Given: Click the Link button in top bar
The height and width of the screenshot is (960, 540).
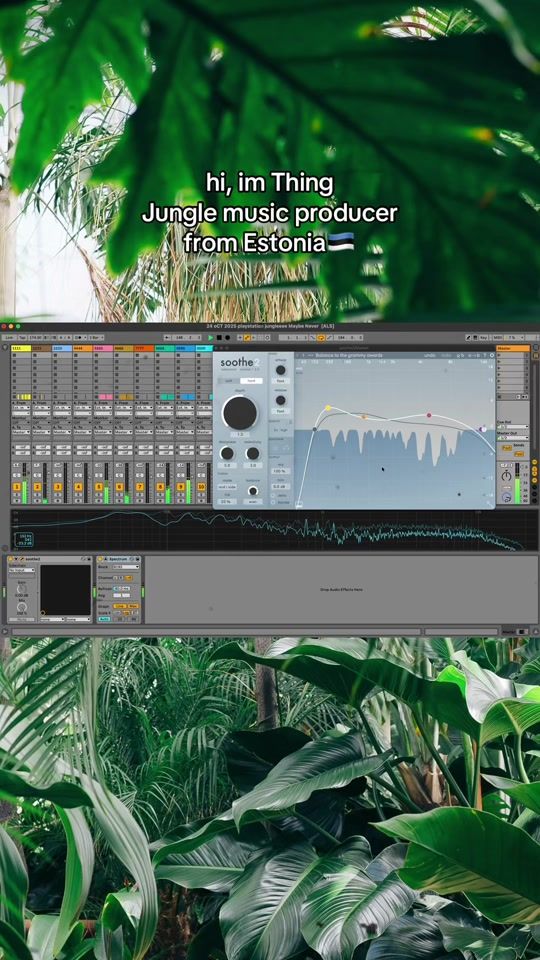Looking at the screenshot, I should [9, 337].
